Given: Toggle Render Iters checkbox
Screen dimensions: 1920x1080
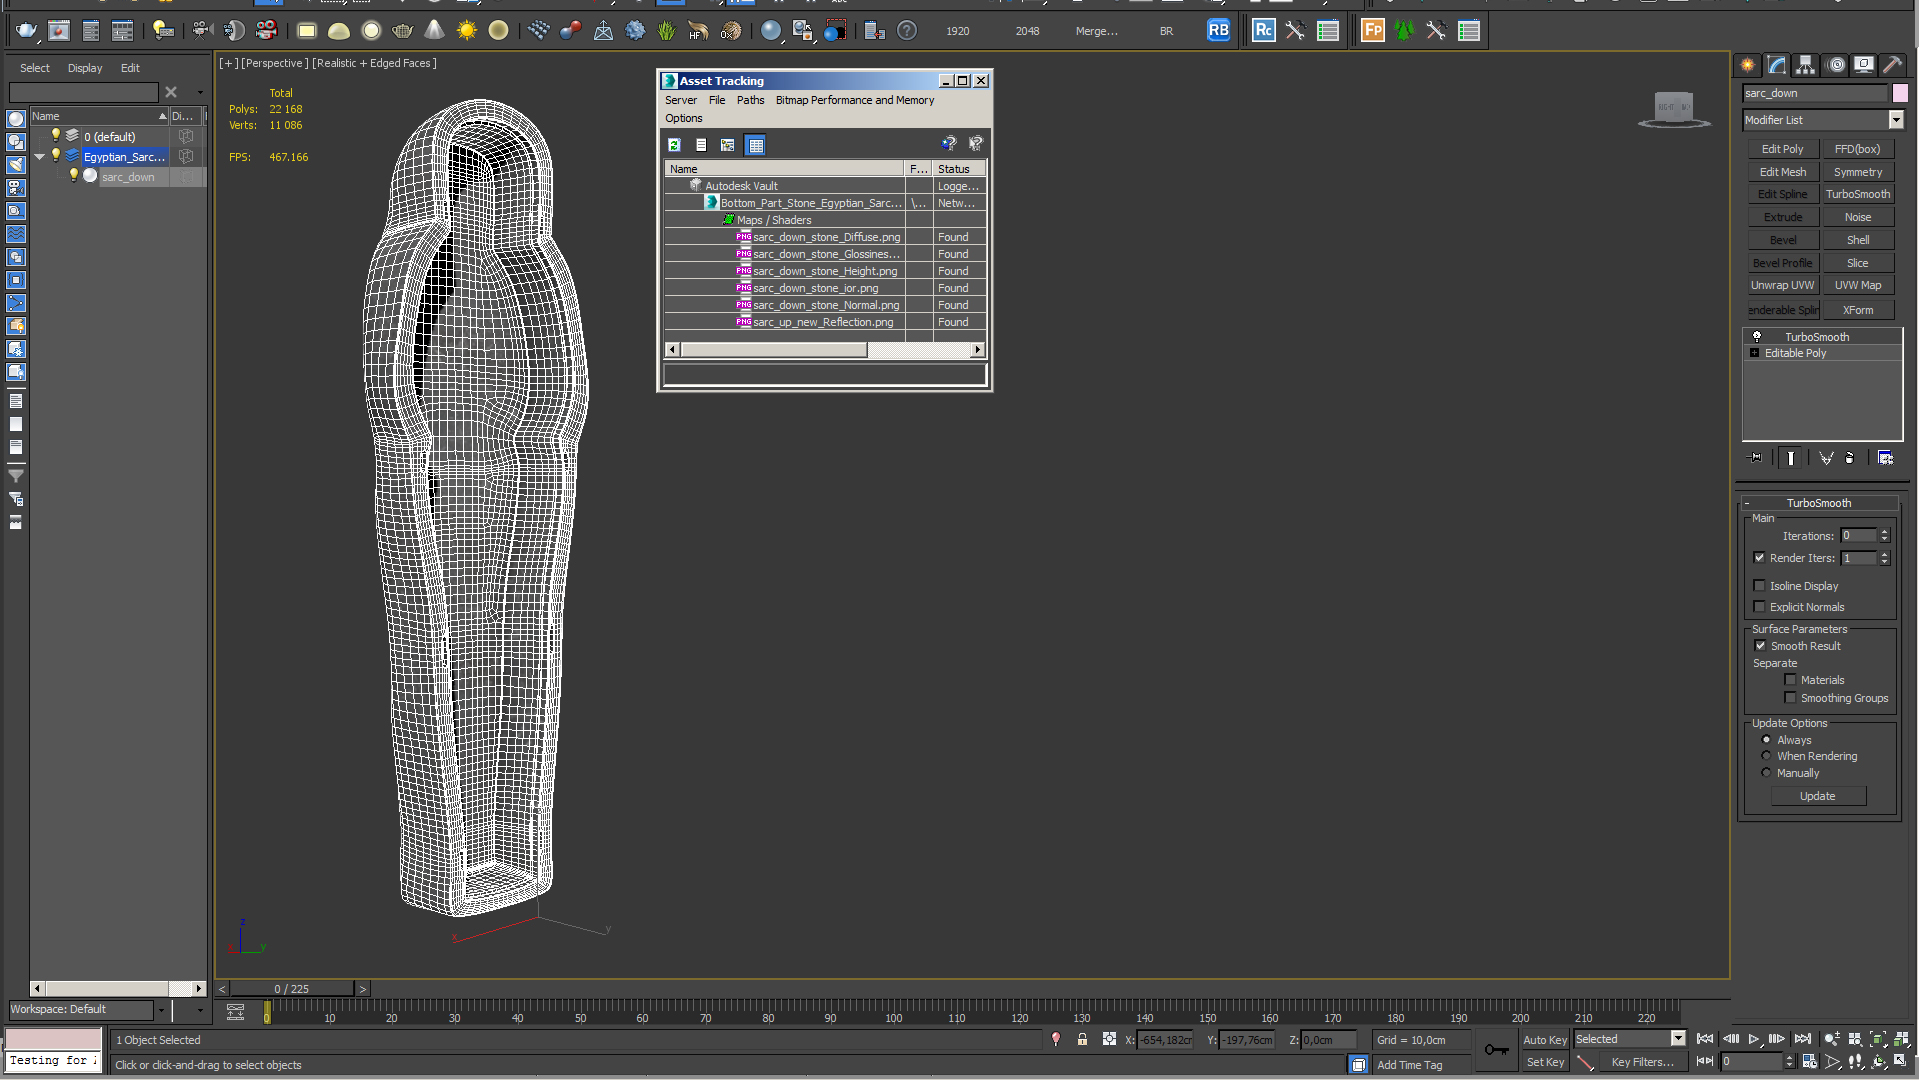Looking at the screenshot, I should tap(1759, 558).
